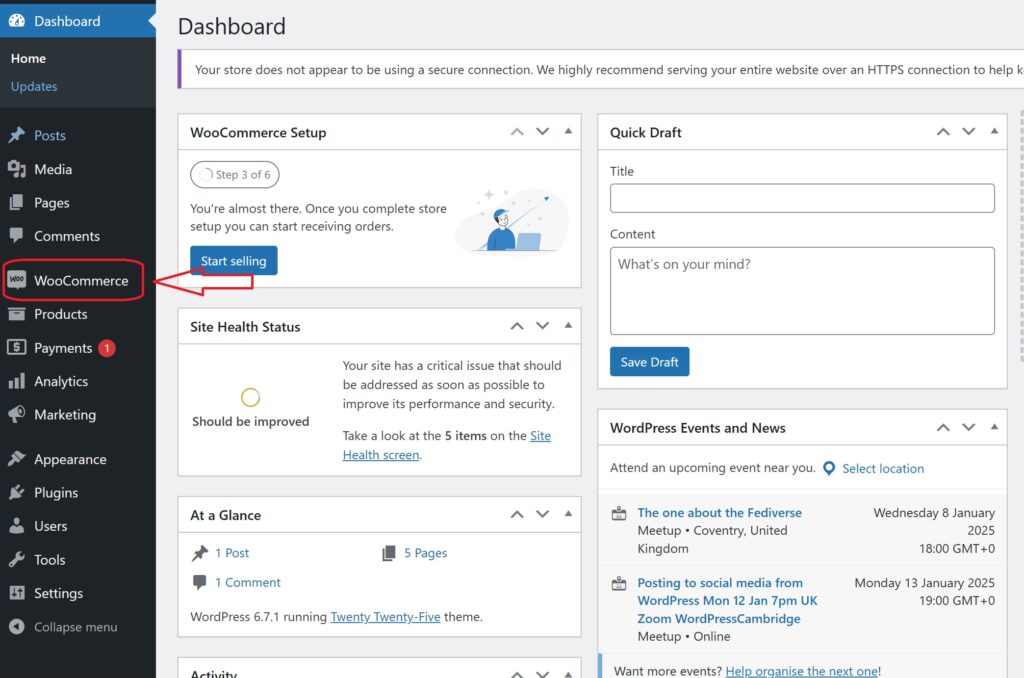The height and width of the screenshot is (678, 1024).
Task: Click the Media library icon
Action: click(17, 169)
